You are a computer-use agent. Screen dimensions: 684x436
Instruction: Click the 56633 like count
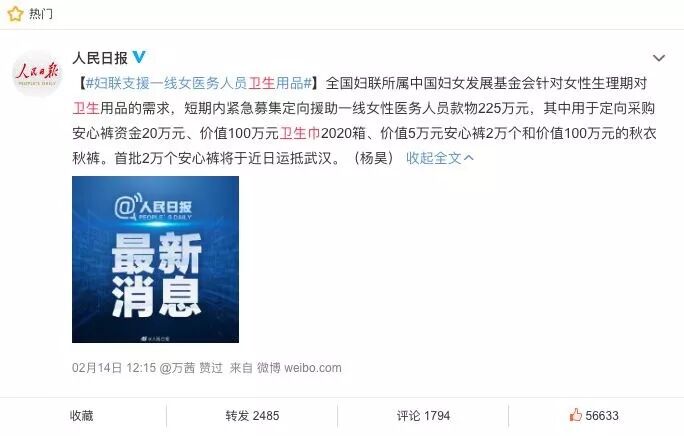tap(602, 415)
